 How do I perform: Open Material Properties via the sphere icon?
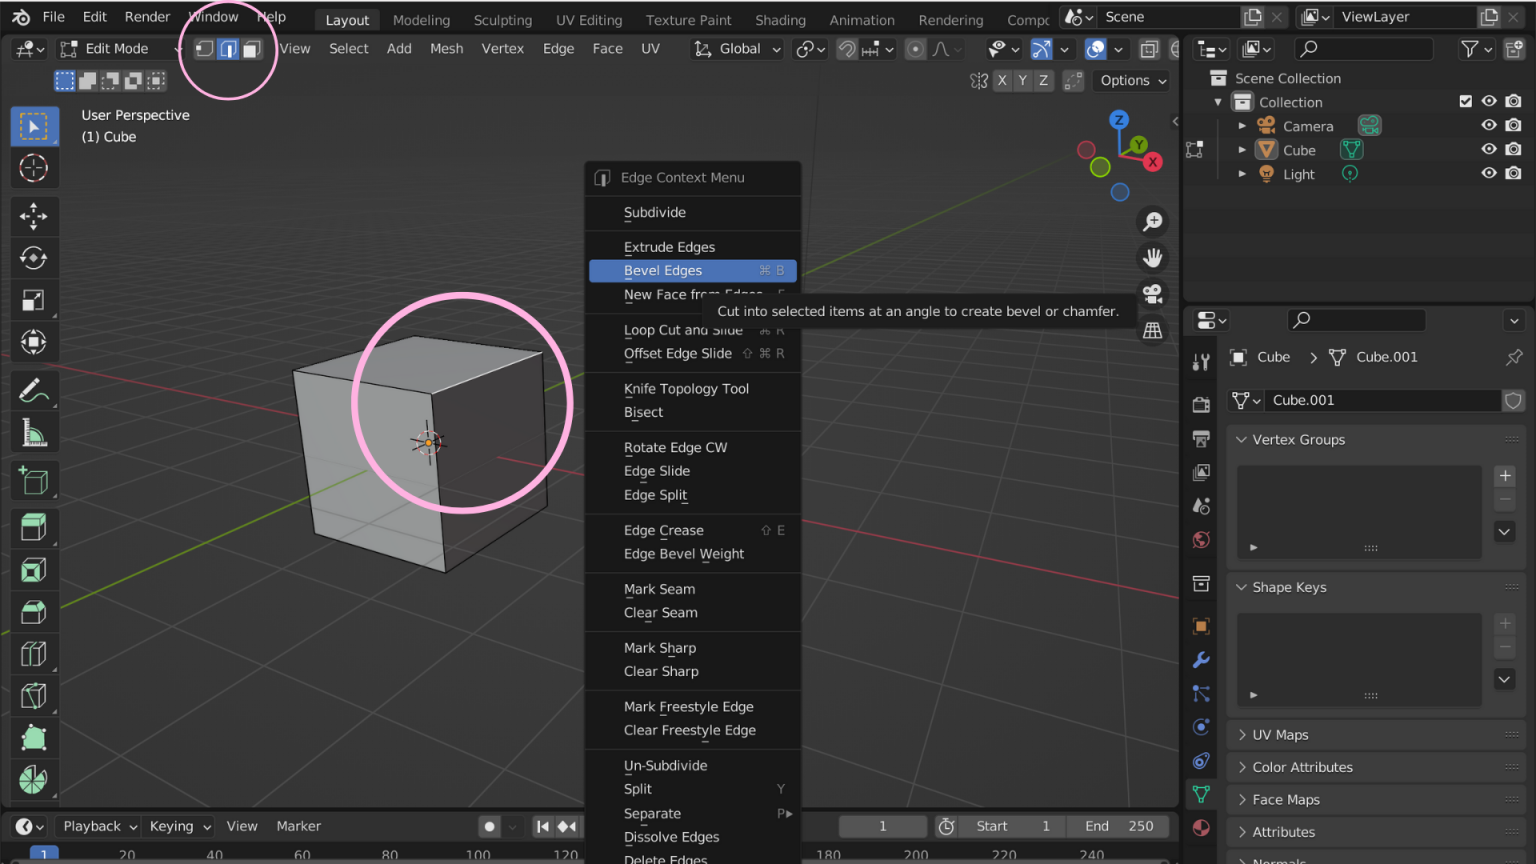pyautogui.click(x=1200, y=827)
